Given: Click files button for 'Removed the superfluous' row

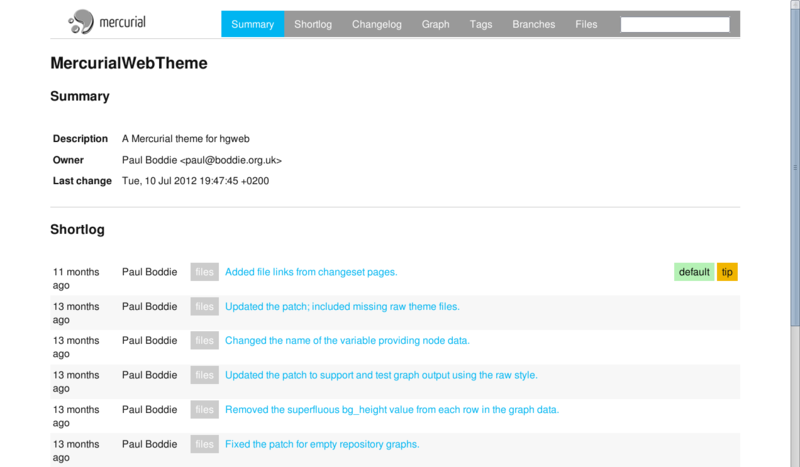Looking at the screenshot, I should click(x=205, y=409).
